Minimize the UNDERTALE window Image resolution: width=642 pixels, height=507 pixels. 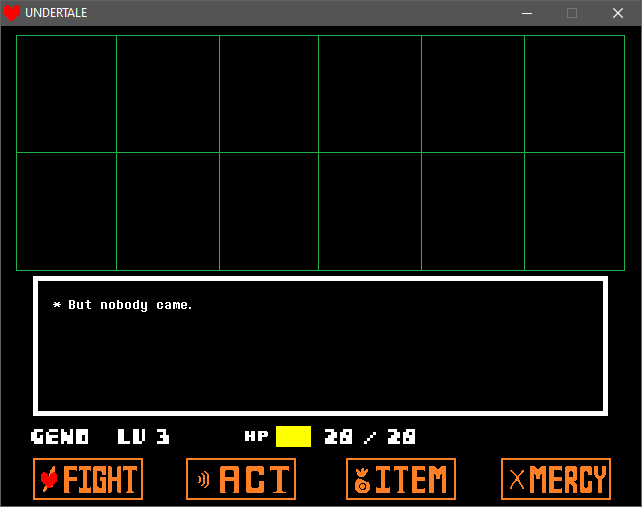click(x=527, y=13)
